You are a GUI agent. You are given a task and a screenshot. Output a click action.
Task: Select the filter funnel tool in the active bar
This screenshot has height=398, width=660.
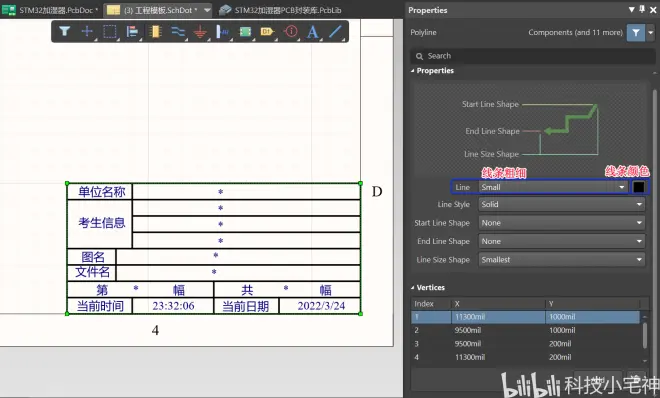tap(64, 31)
